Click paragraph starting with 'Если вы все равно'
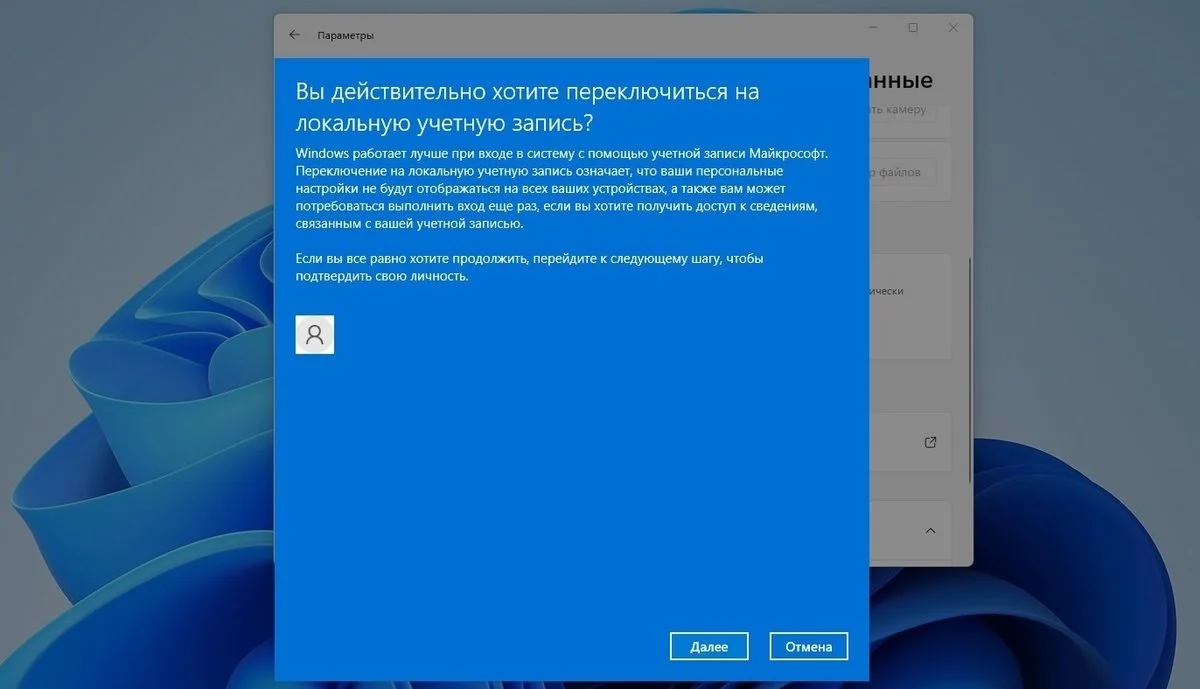This screenshot has width=1200, height=689. pyautogui.click(x=530, y=267)
